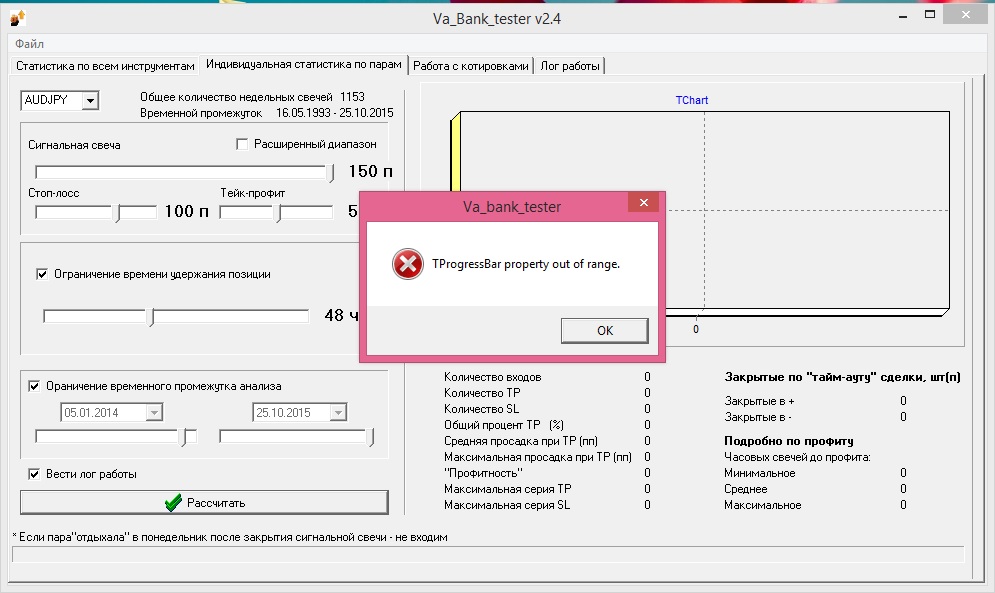
Task: Click the Тейк-профит slider
Action: (x=276, y=212)
